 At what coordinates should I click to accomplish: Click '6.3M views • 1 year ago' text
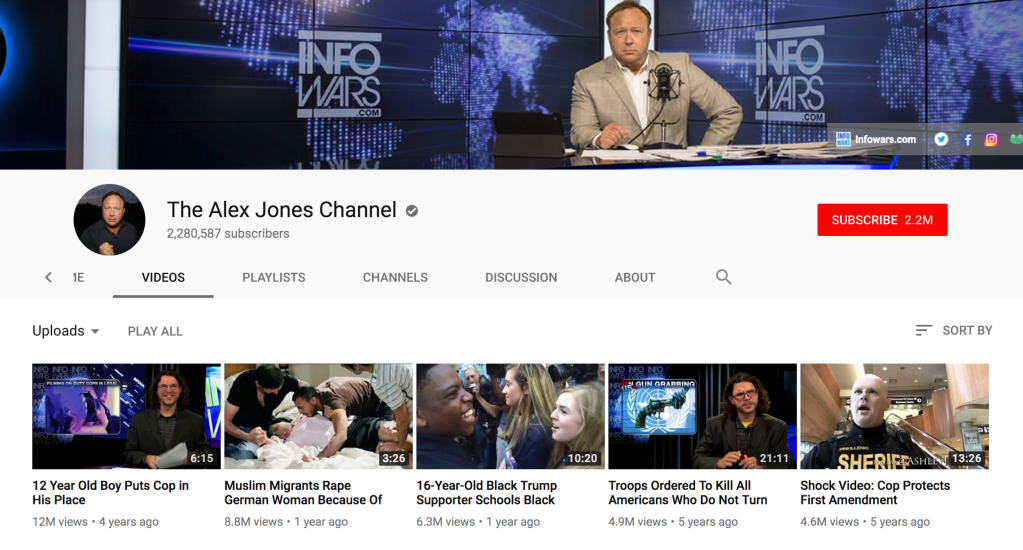478,522
